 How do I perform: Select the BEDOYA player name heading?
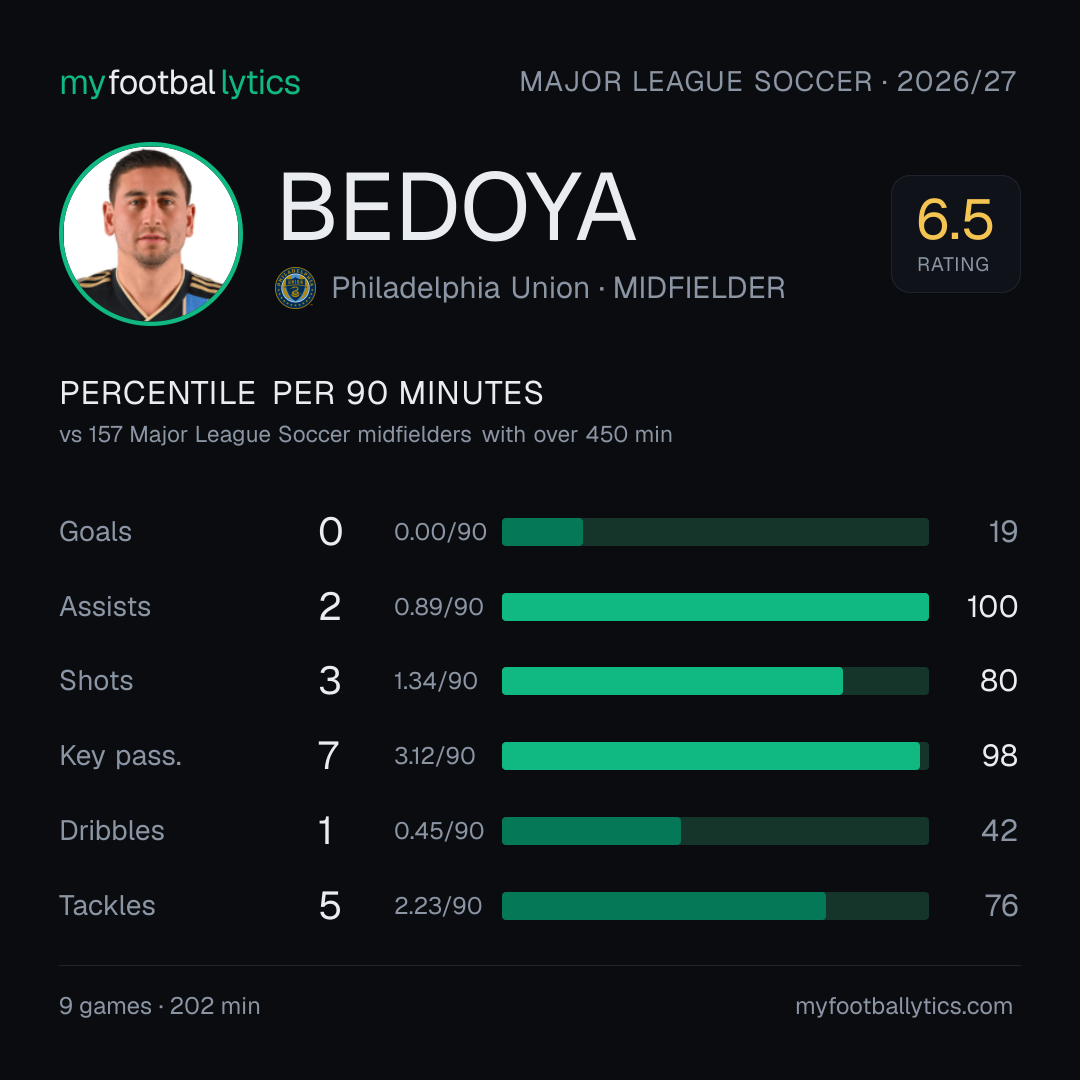click(457, 207)
